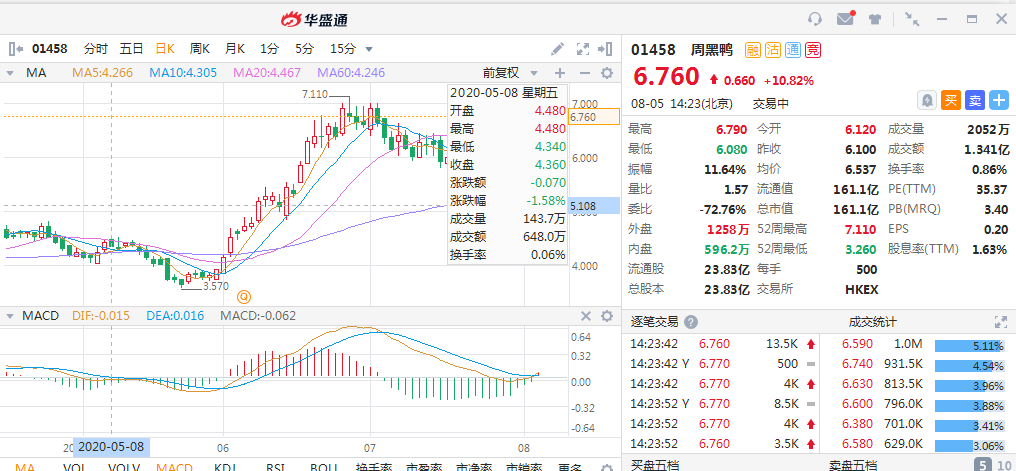Select the 日K daily candlestick tab
This screenshot has width=1016, height=471.
165,49
